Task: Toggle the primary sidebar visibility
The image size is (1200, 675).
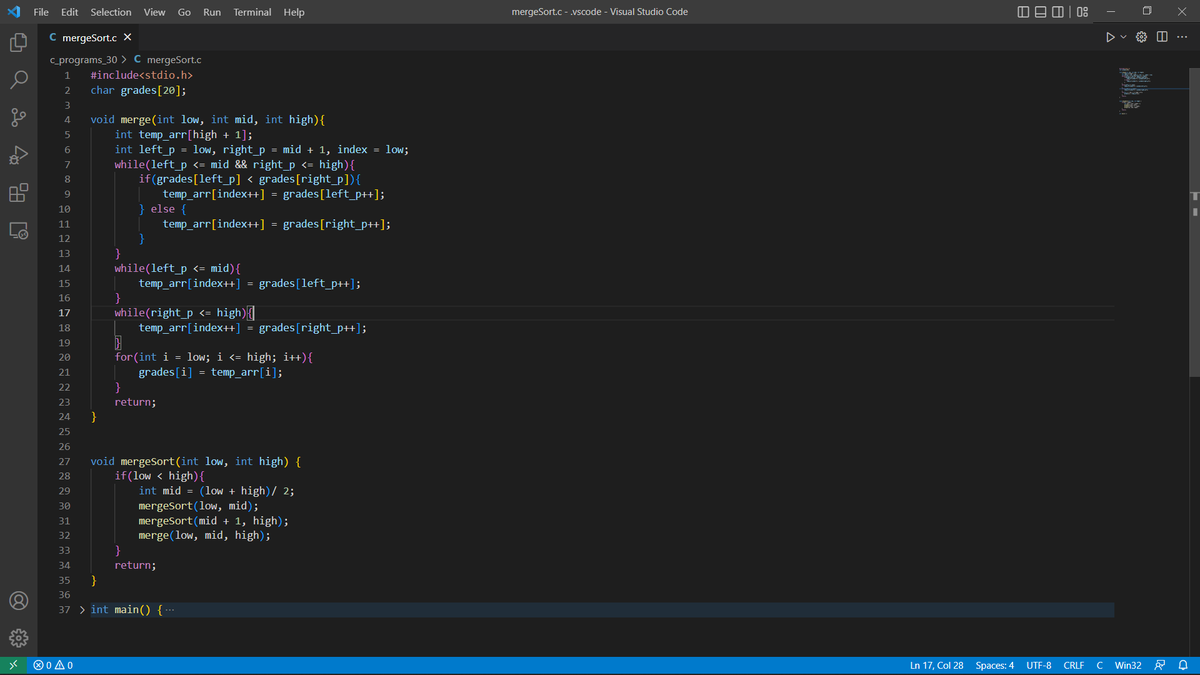Action: pos(1021,11)
